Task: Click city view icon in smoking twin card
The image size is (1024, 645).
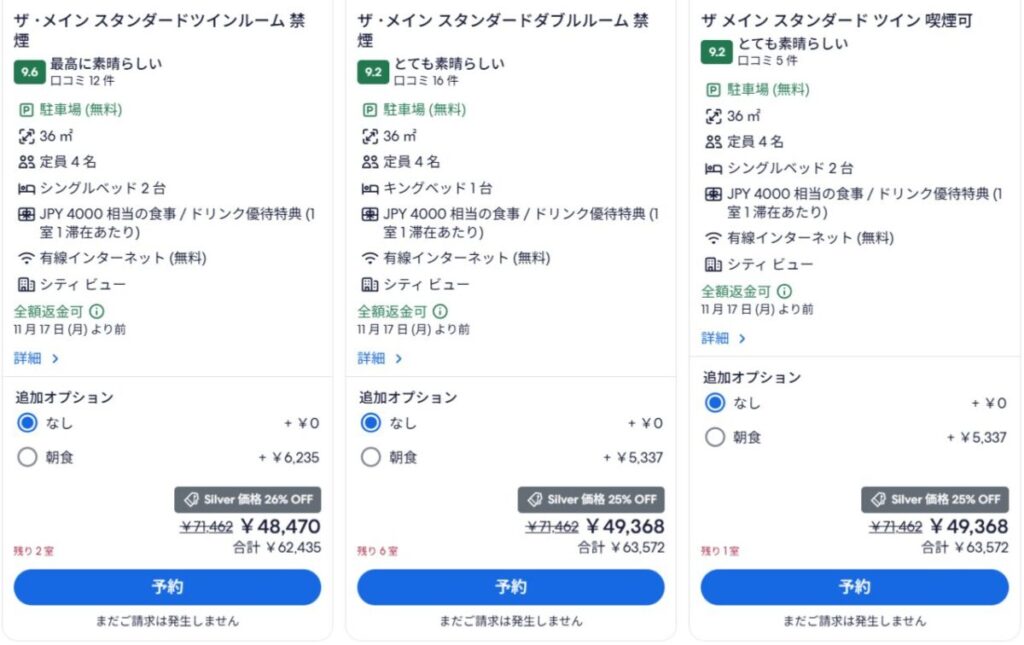Action: [x=713, y=264]
